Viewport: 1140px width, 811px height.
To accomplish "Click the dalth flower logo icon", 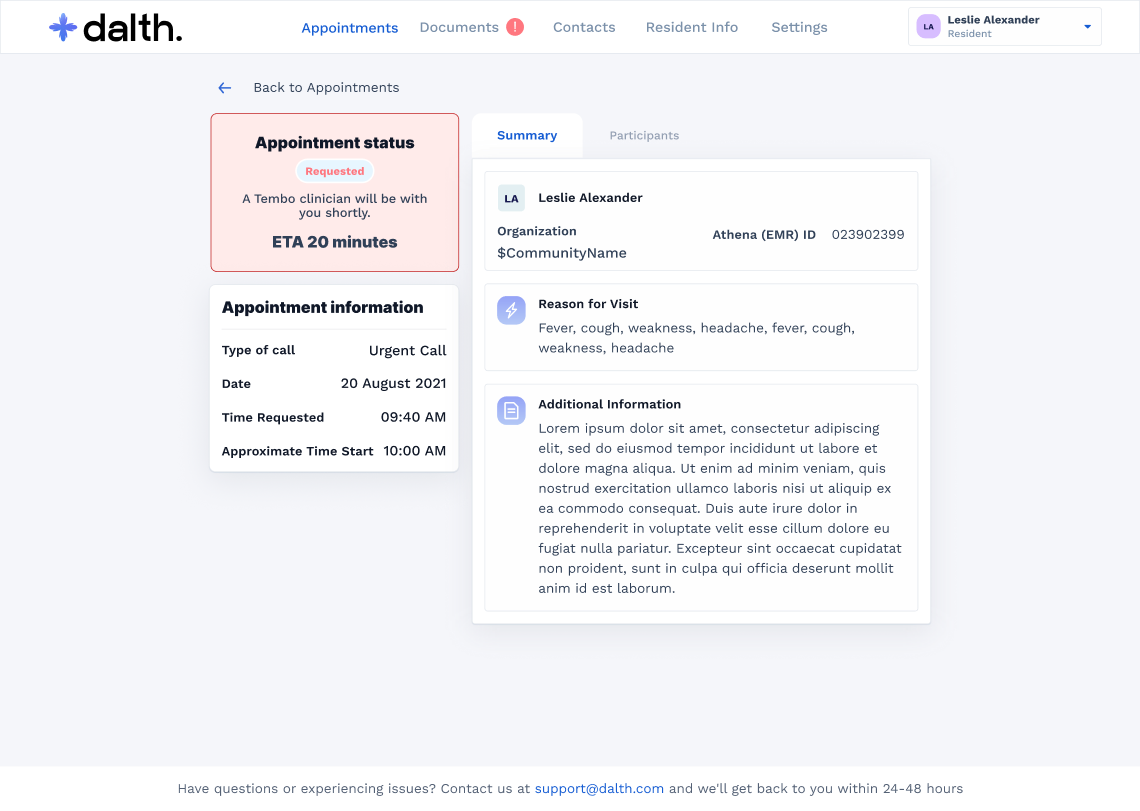I will click(x=63, y=28).
